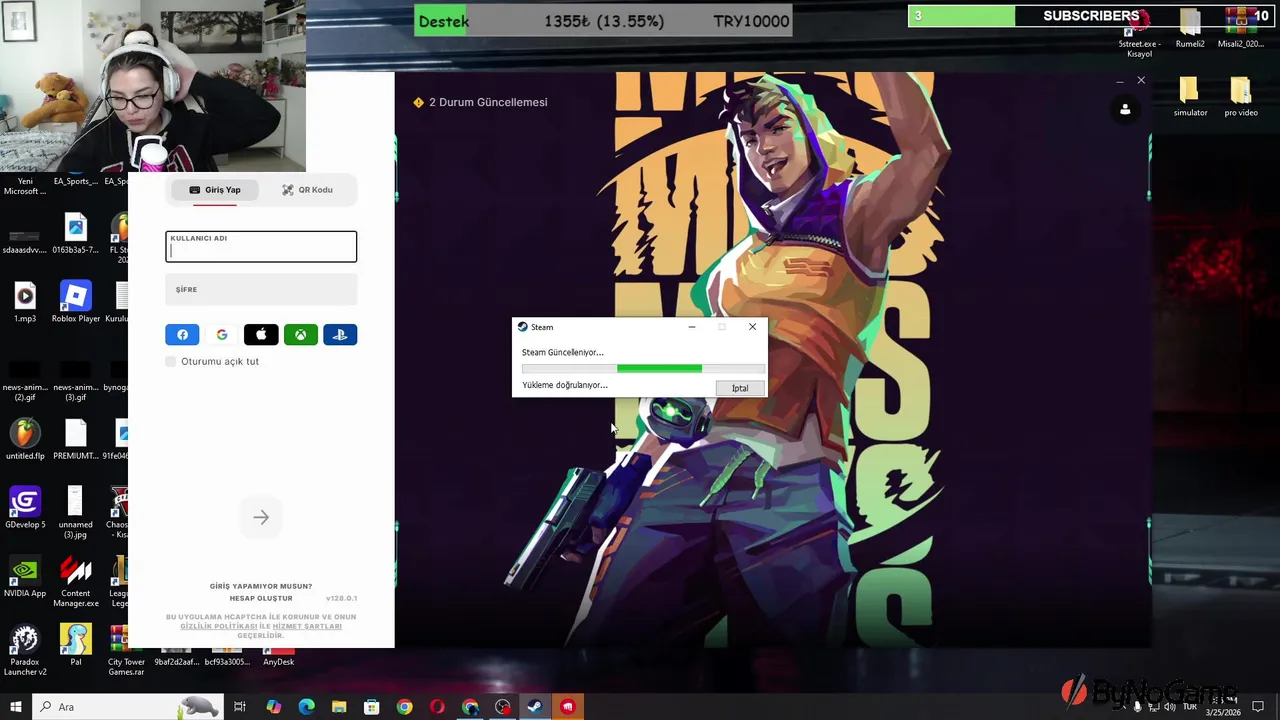
Task: Sign in with Facebook icon
Action: (182, 335)
